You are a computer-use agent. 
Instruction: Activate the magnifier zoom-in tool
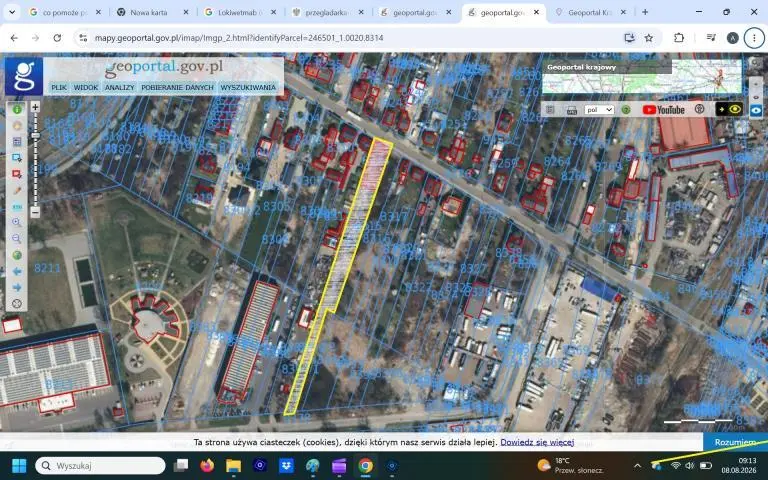(x=17, y=222)
